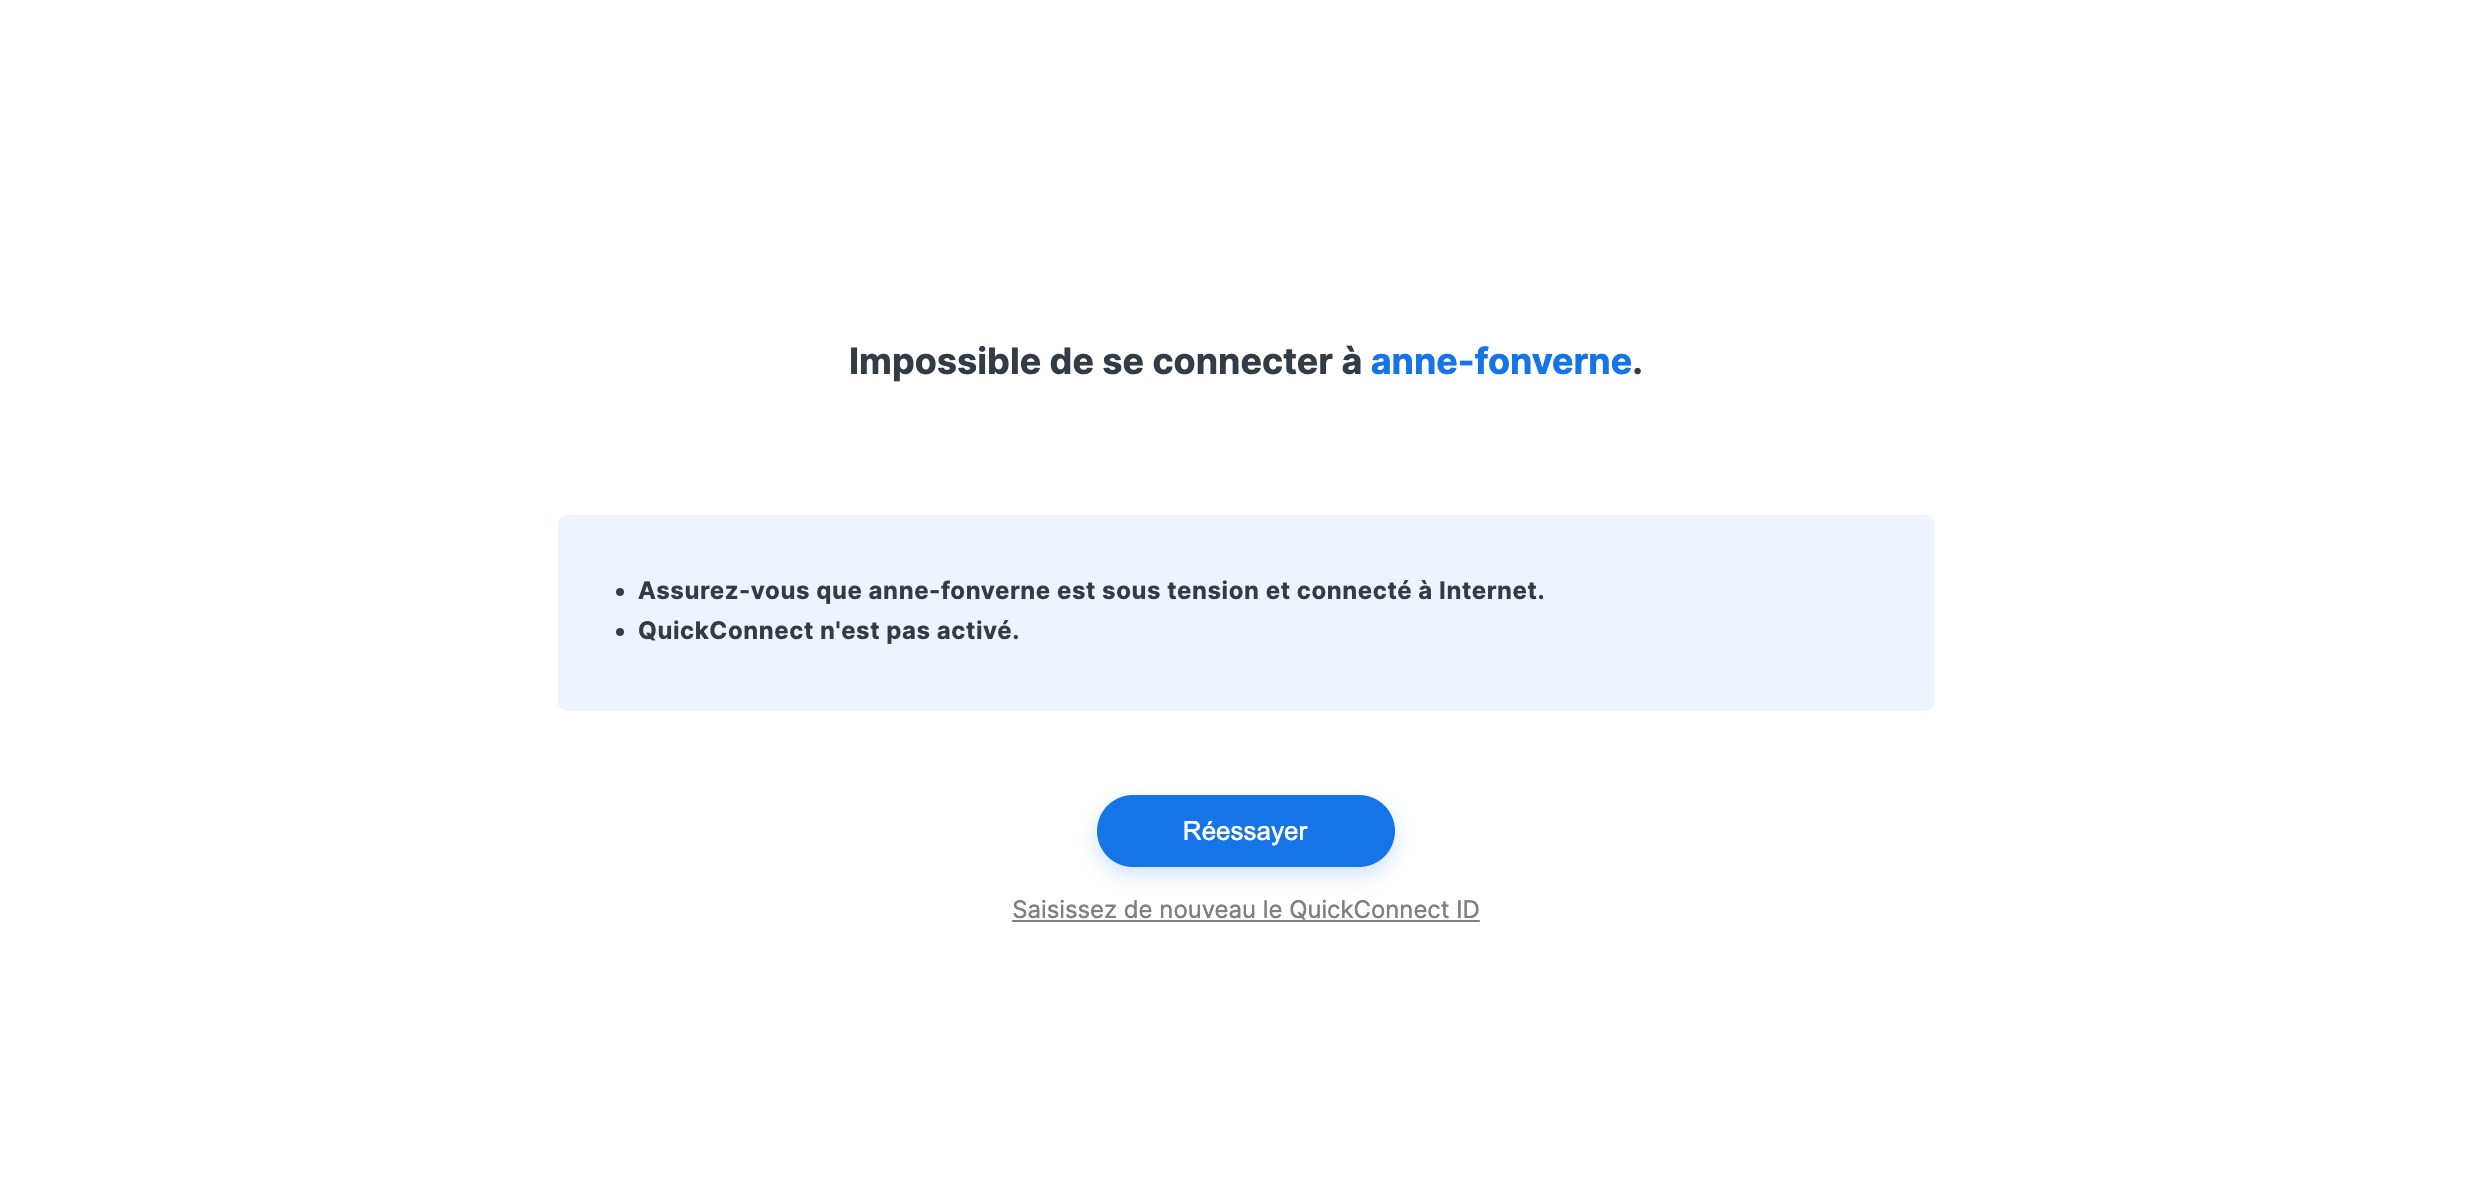The height and width of the screenshot is (1190, 2468).
Task: Click the words 'n'est pas' in the second bullet
Action: [874, 630]
